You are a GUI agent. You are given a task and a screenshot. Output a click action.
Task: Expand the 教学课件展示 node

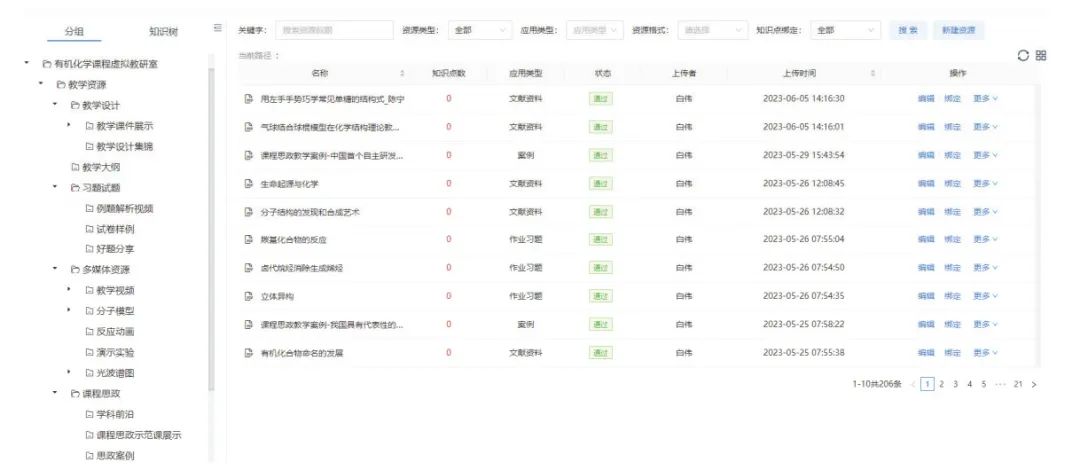pos(69,125)
